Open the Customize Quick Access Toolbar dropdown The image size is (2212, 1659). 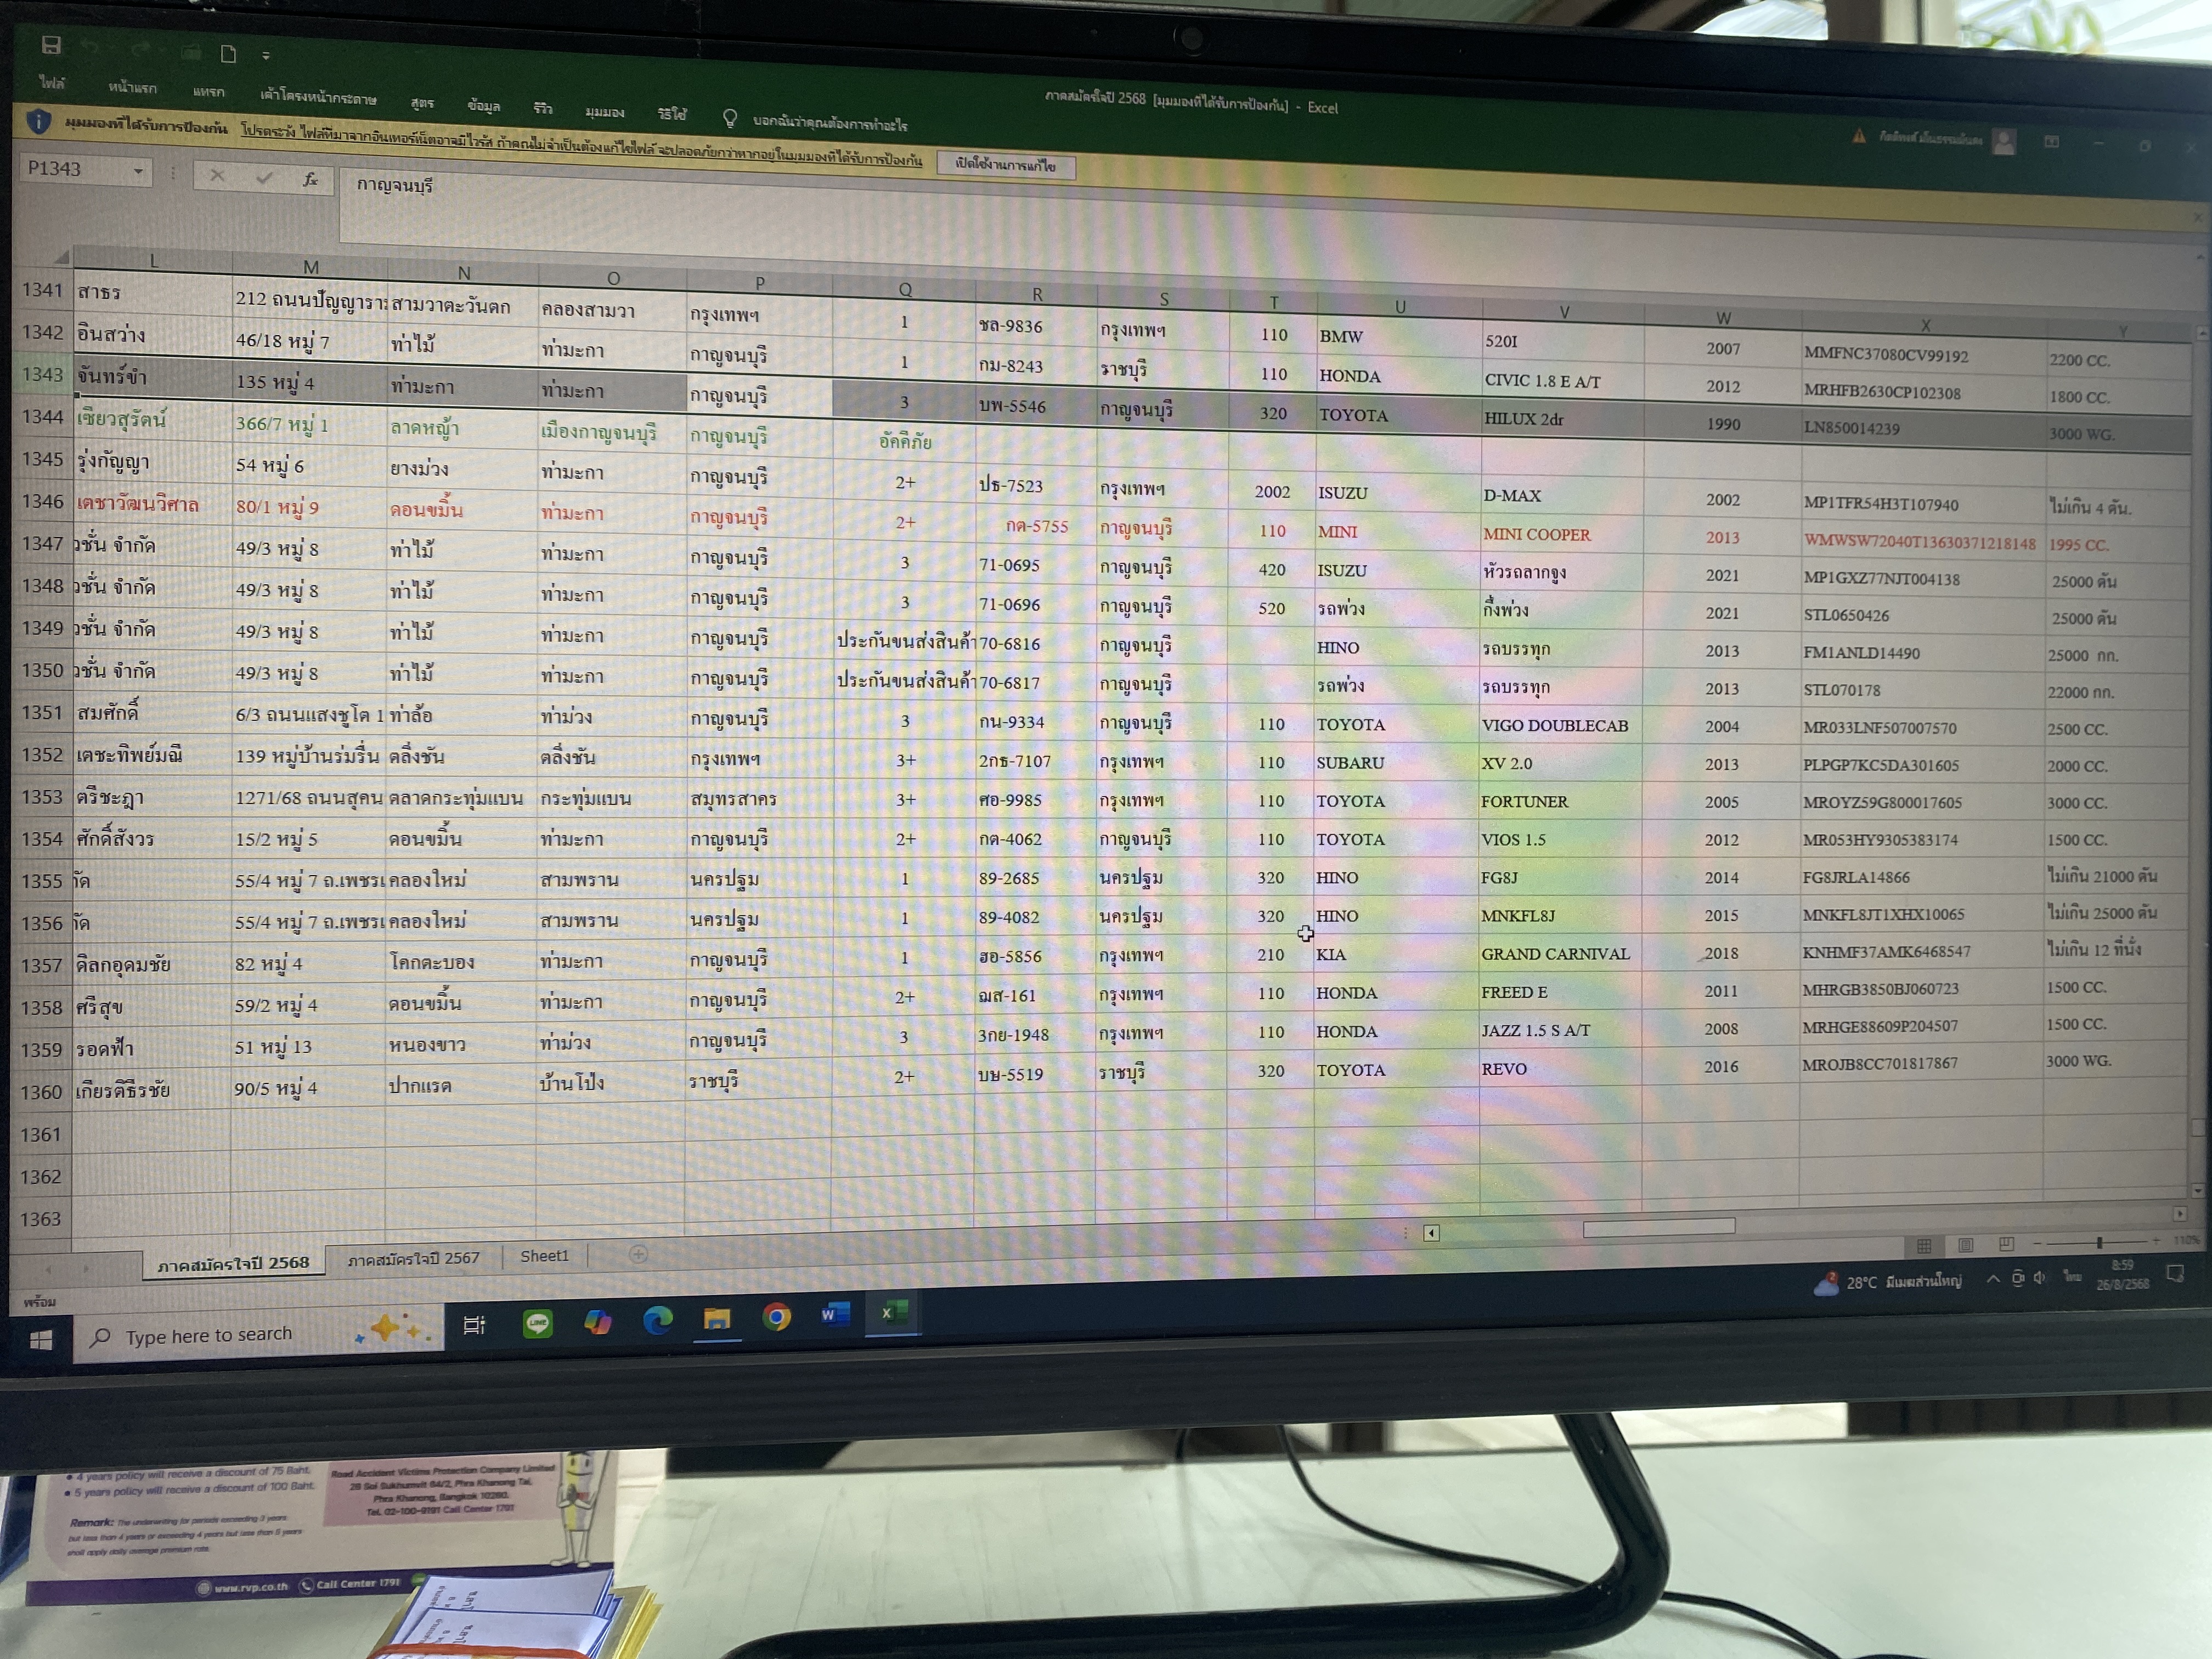(x=266, y=56)
